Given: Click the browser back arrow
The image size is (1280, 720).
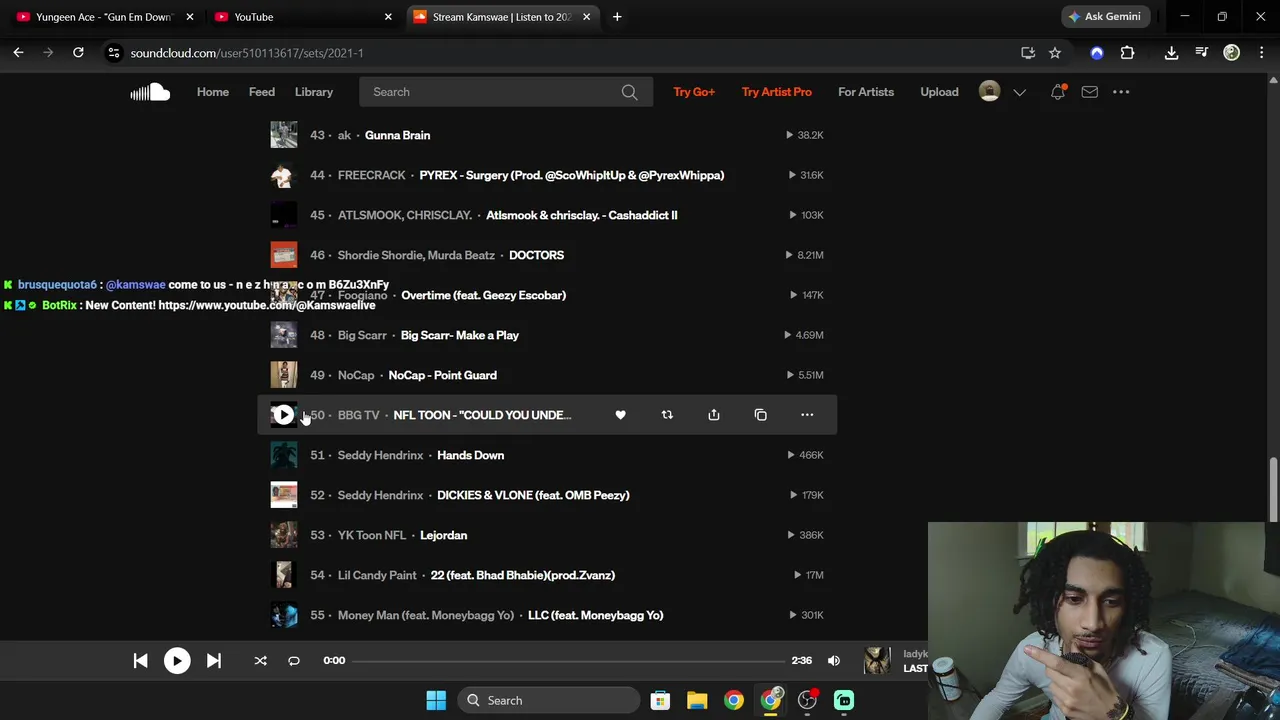Looking at the screenshot, I should pos(18,53).
